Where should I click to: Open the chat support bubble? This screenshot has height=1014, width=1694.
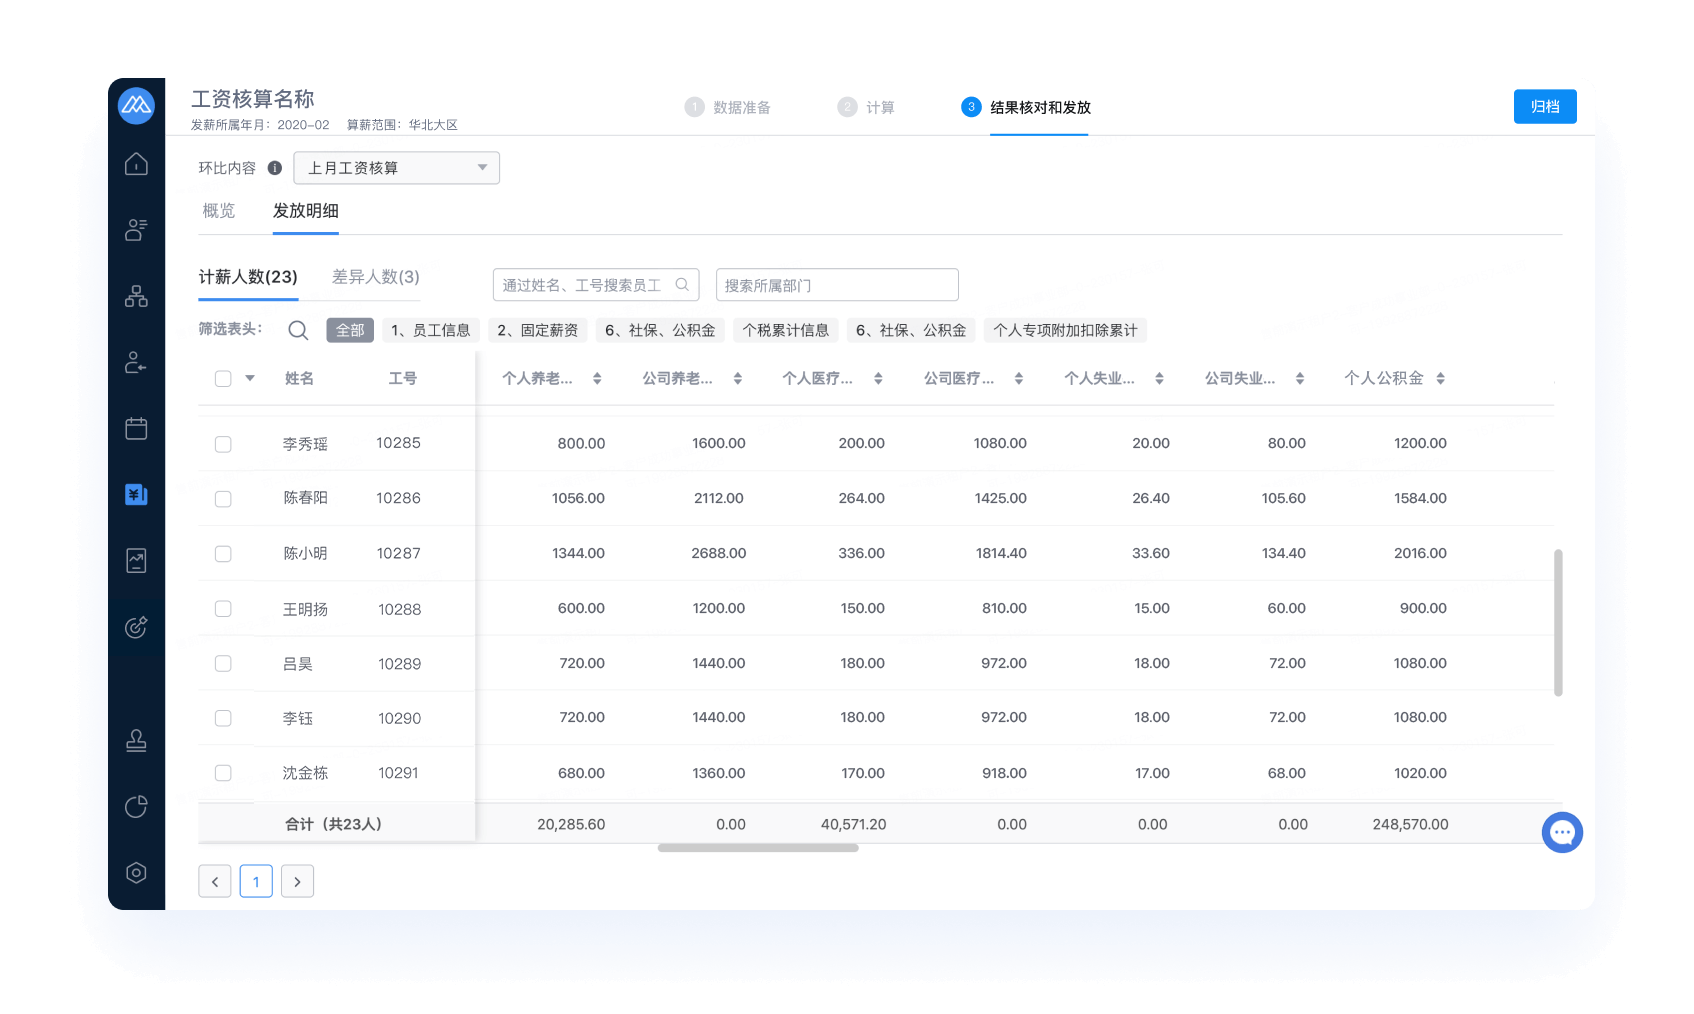tap(1562, 832)
